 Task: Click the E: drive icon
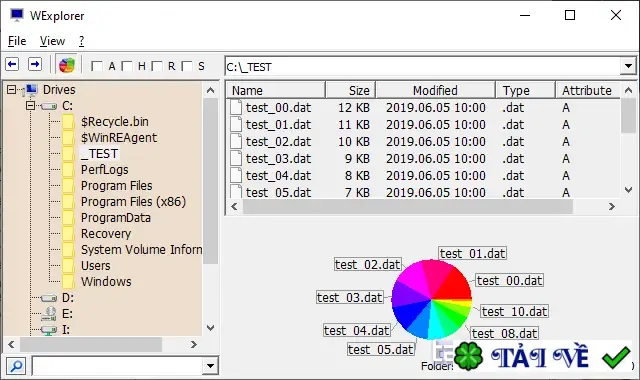click(49, 313)
